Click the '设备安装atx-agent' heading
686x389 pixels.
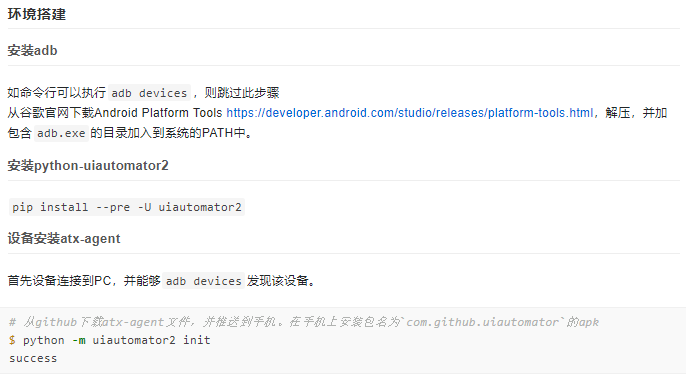(x=64, y=239)
